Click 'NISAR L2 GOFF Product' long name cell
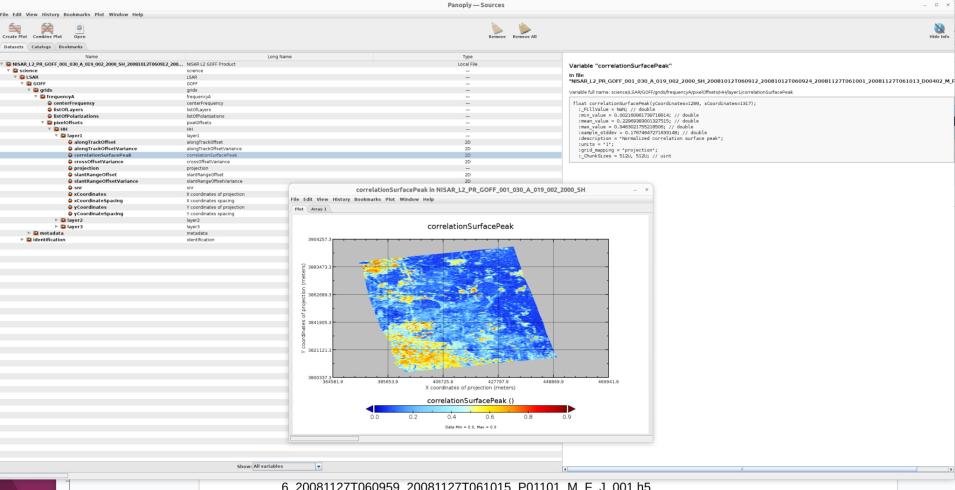 [211, 64]
